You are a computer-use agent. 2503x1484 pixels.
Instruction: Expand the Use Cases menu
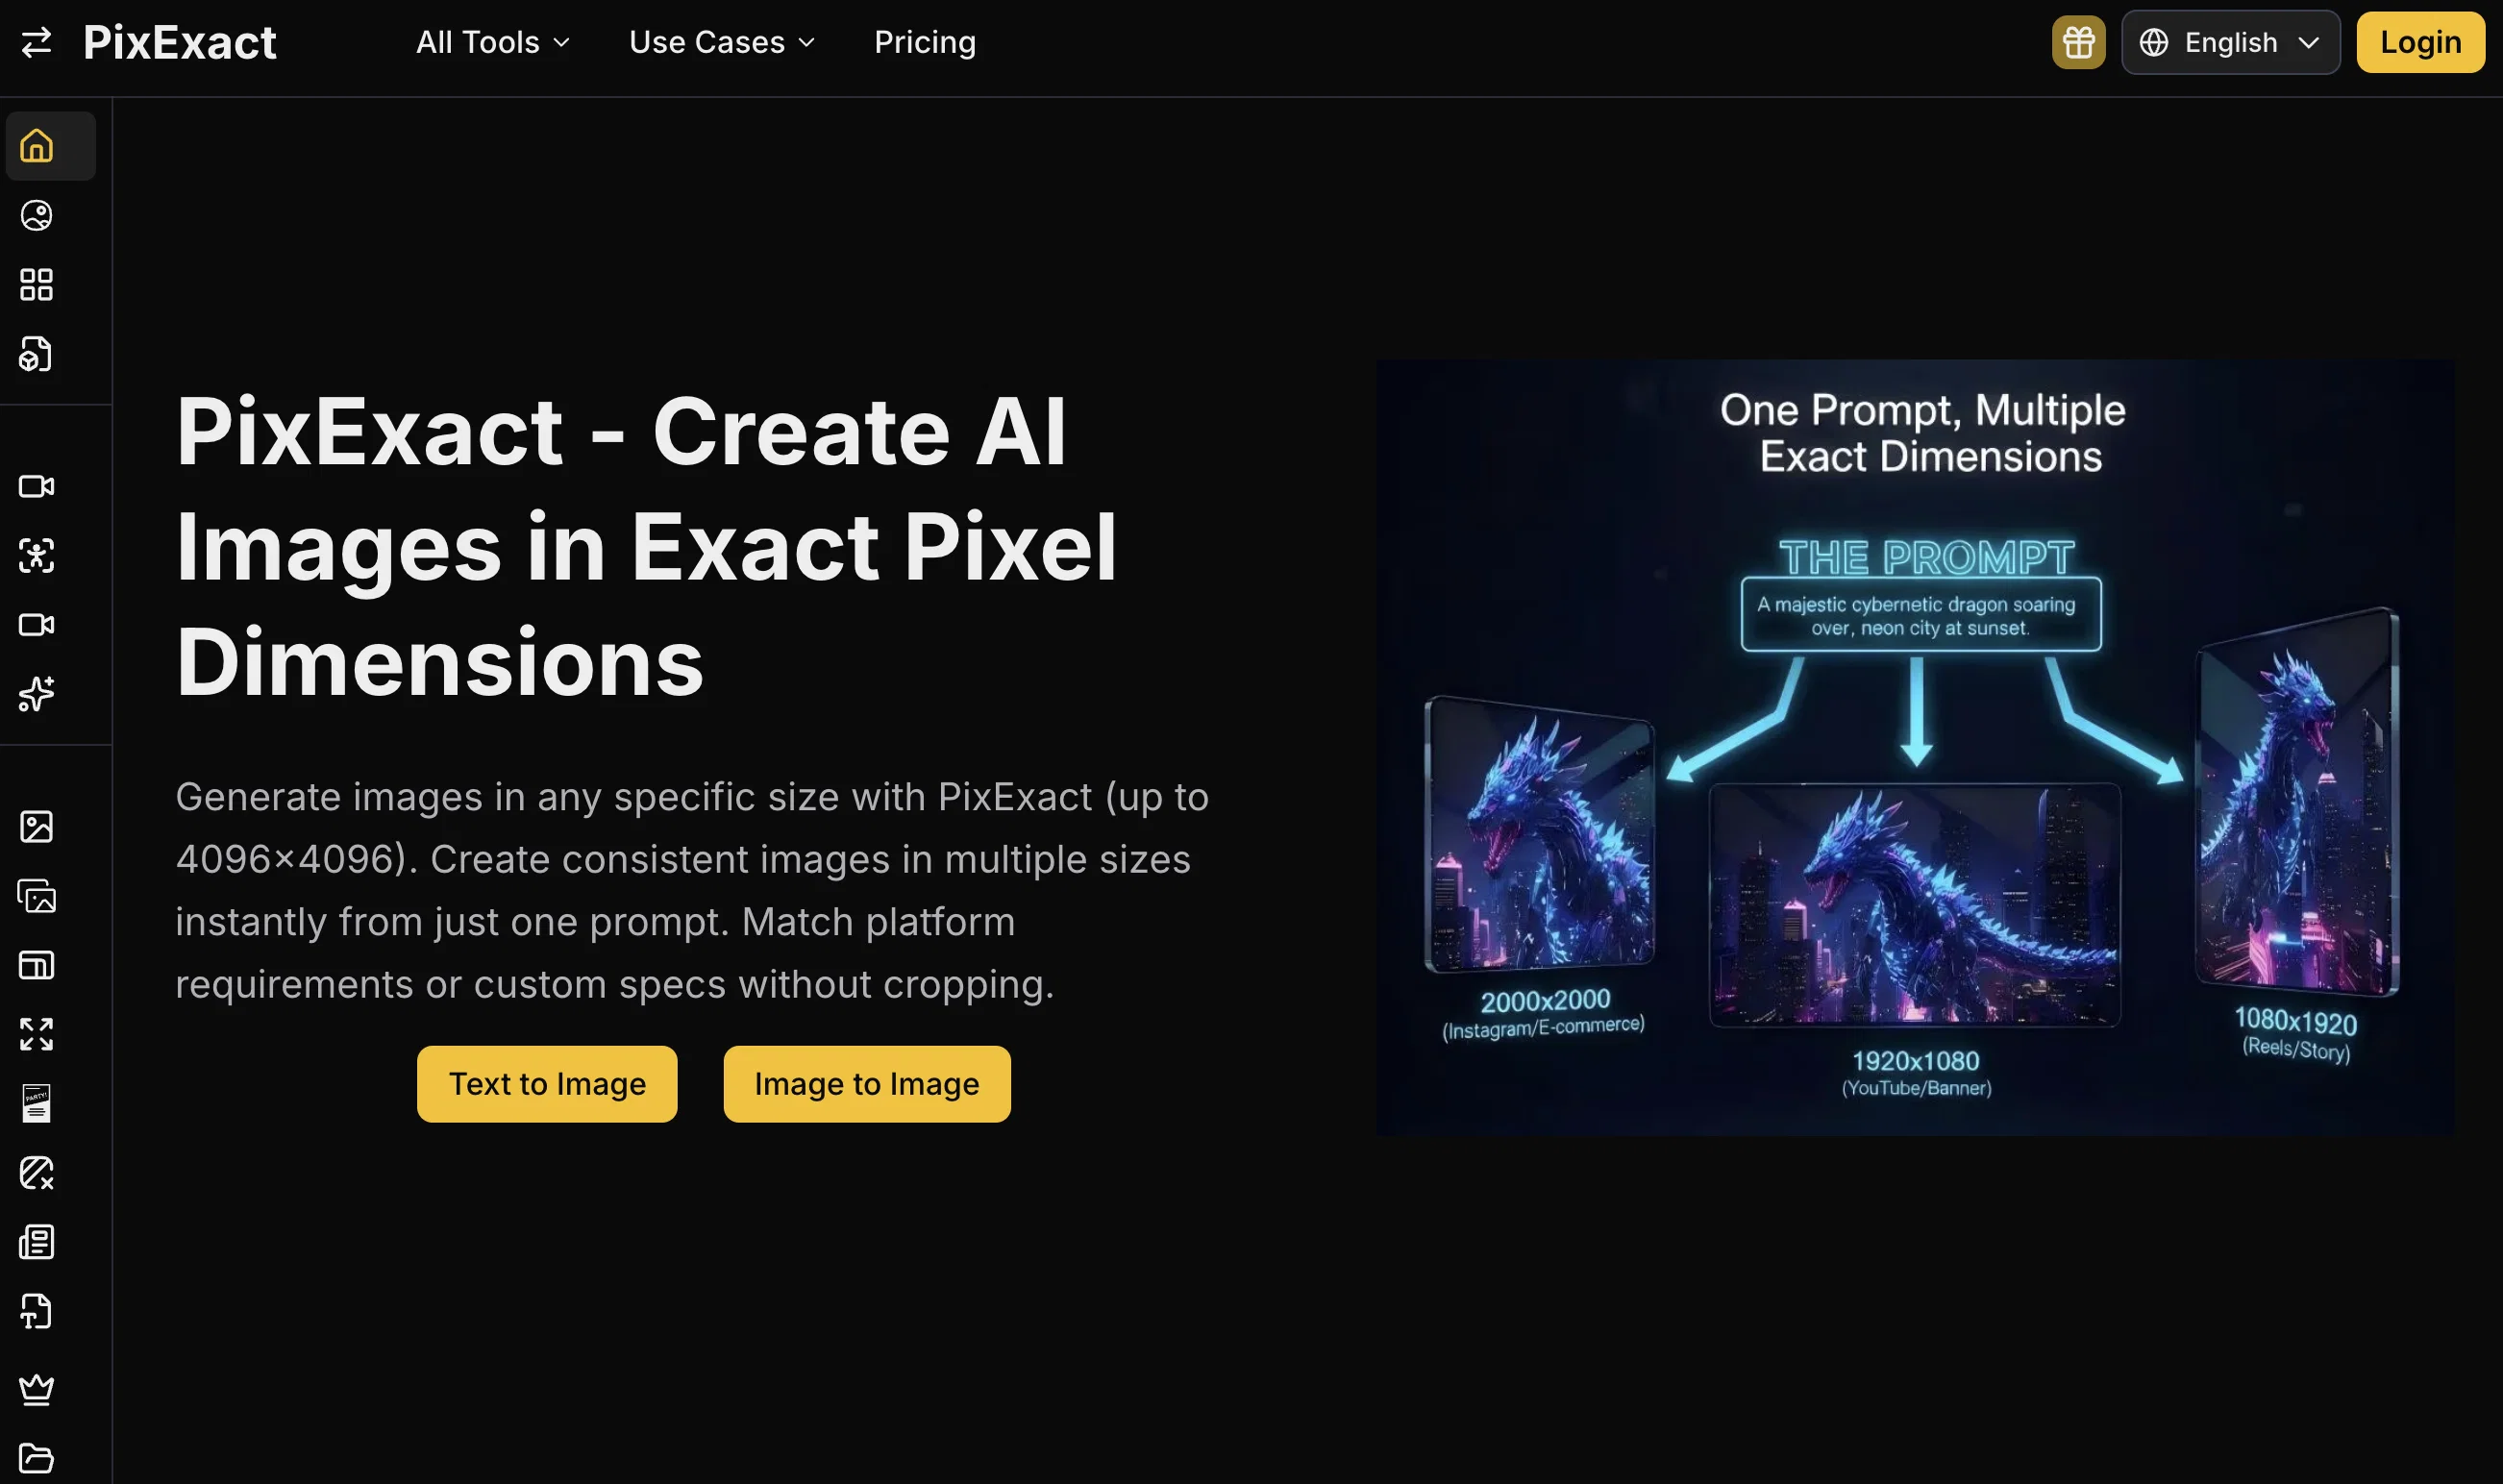tap(722, 42)
